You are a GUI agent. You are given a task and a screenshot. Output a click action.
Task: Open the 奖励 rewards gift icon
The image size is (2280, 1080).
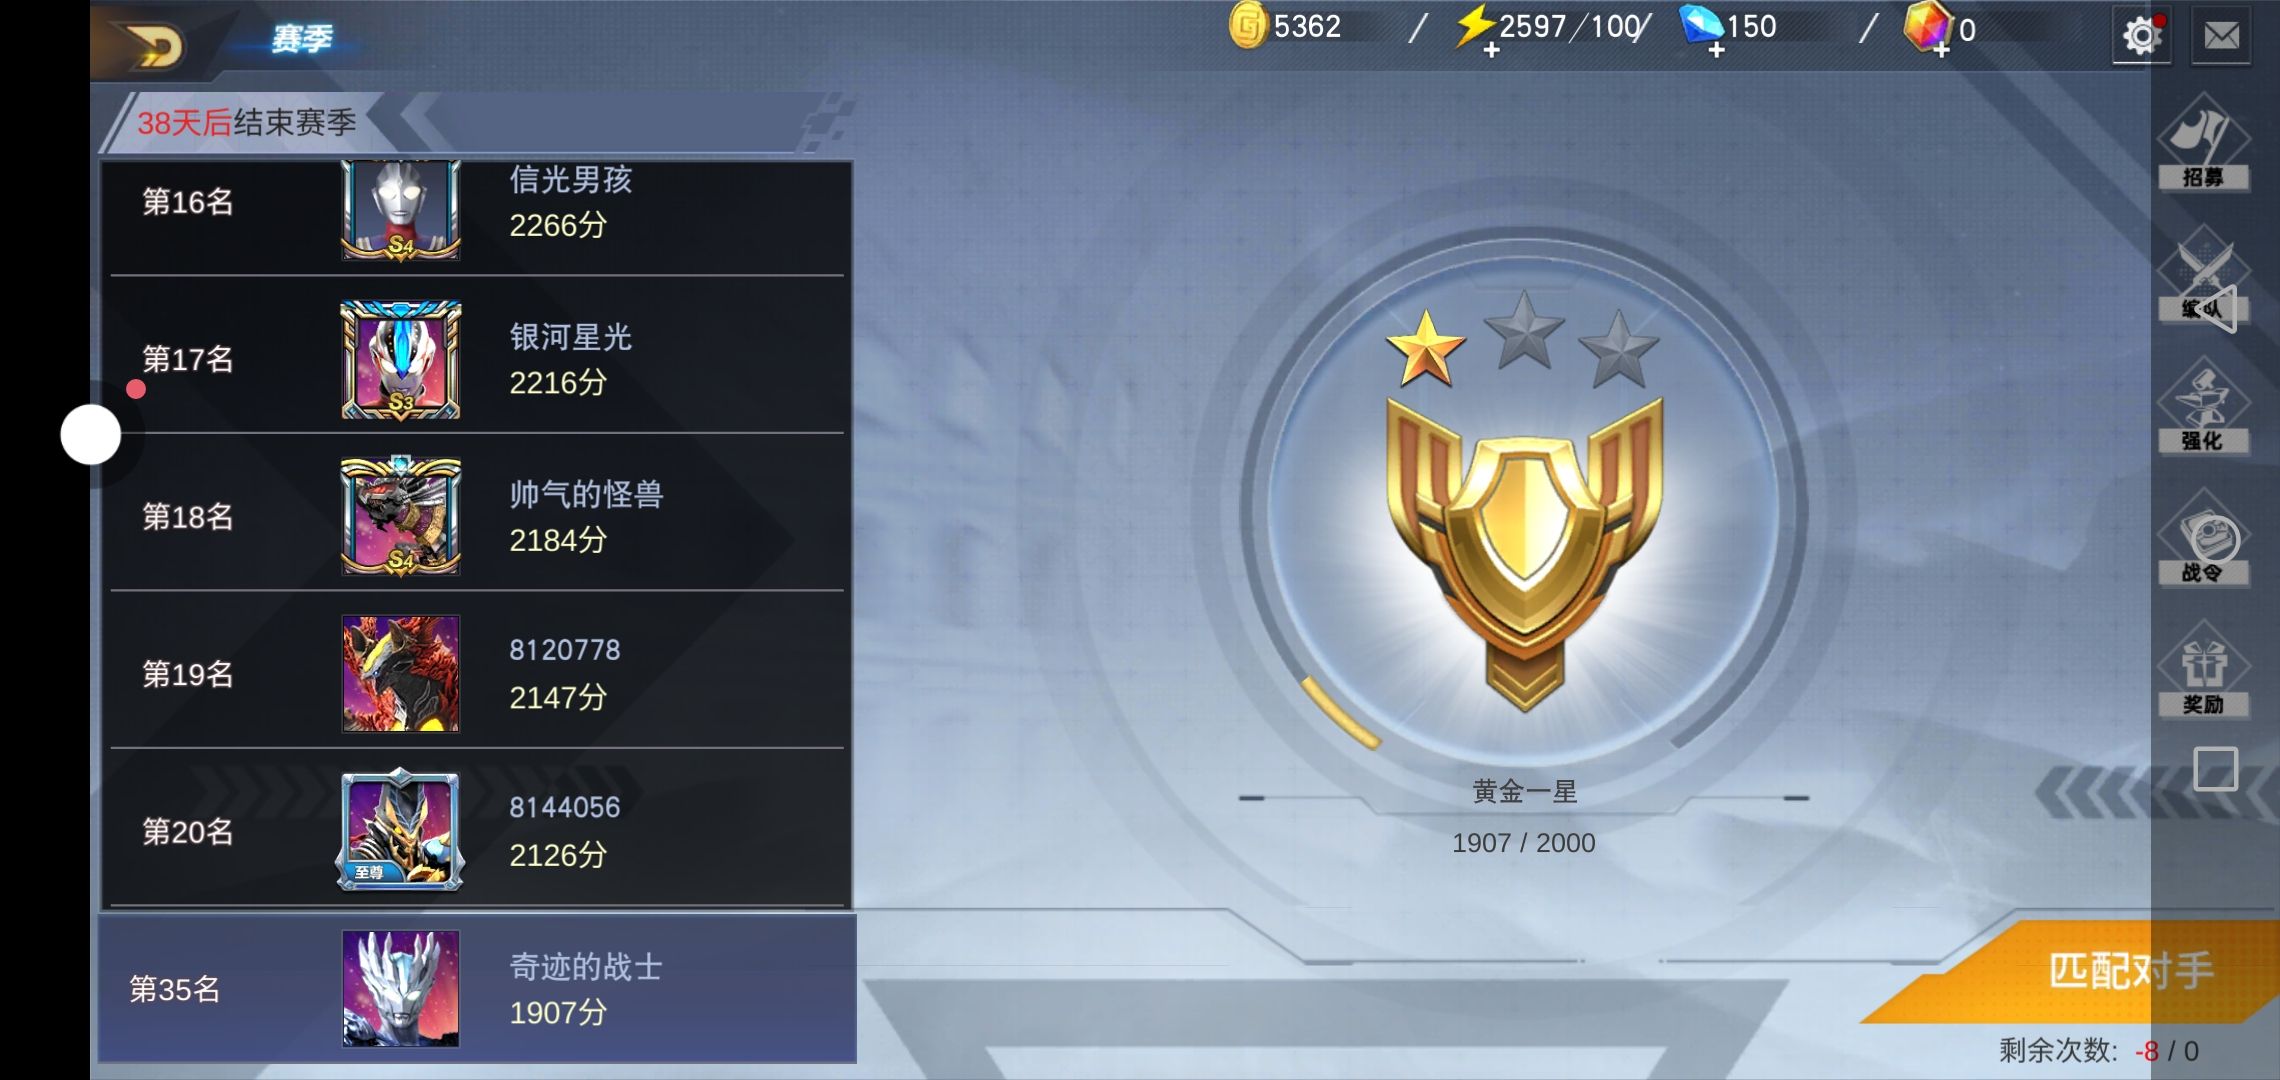tap(2202, 670)
